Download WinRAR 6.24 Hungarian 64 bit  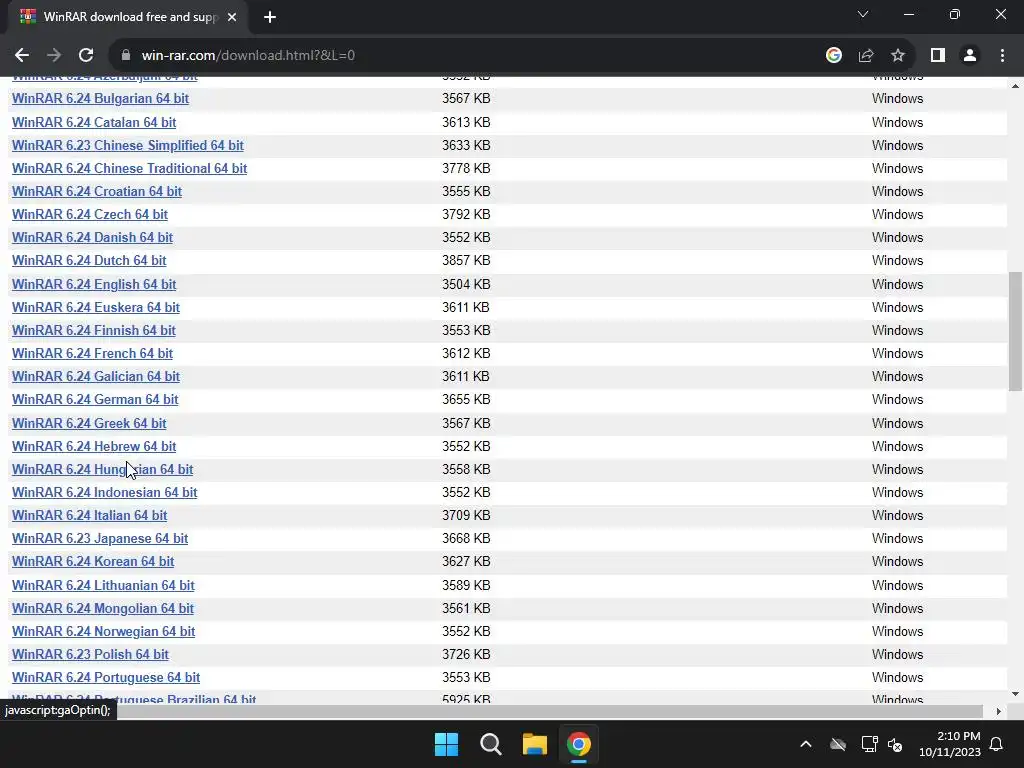point(103,470)
